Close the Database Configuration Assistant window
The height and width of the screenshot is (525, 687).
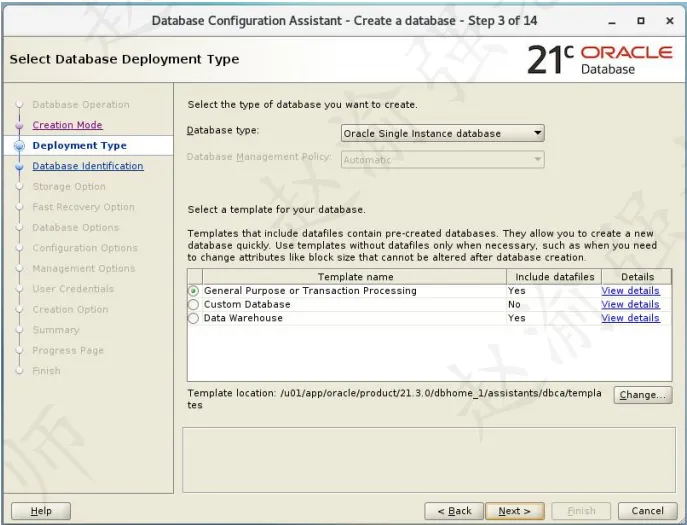pyautogui.click(x=670, y=21)
